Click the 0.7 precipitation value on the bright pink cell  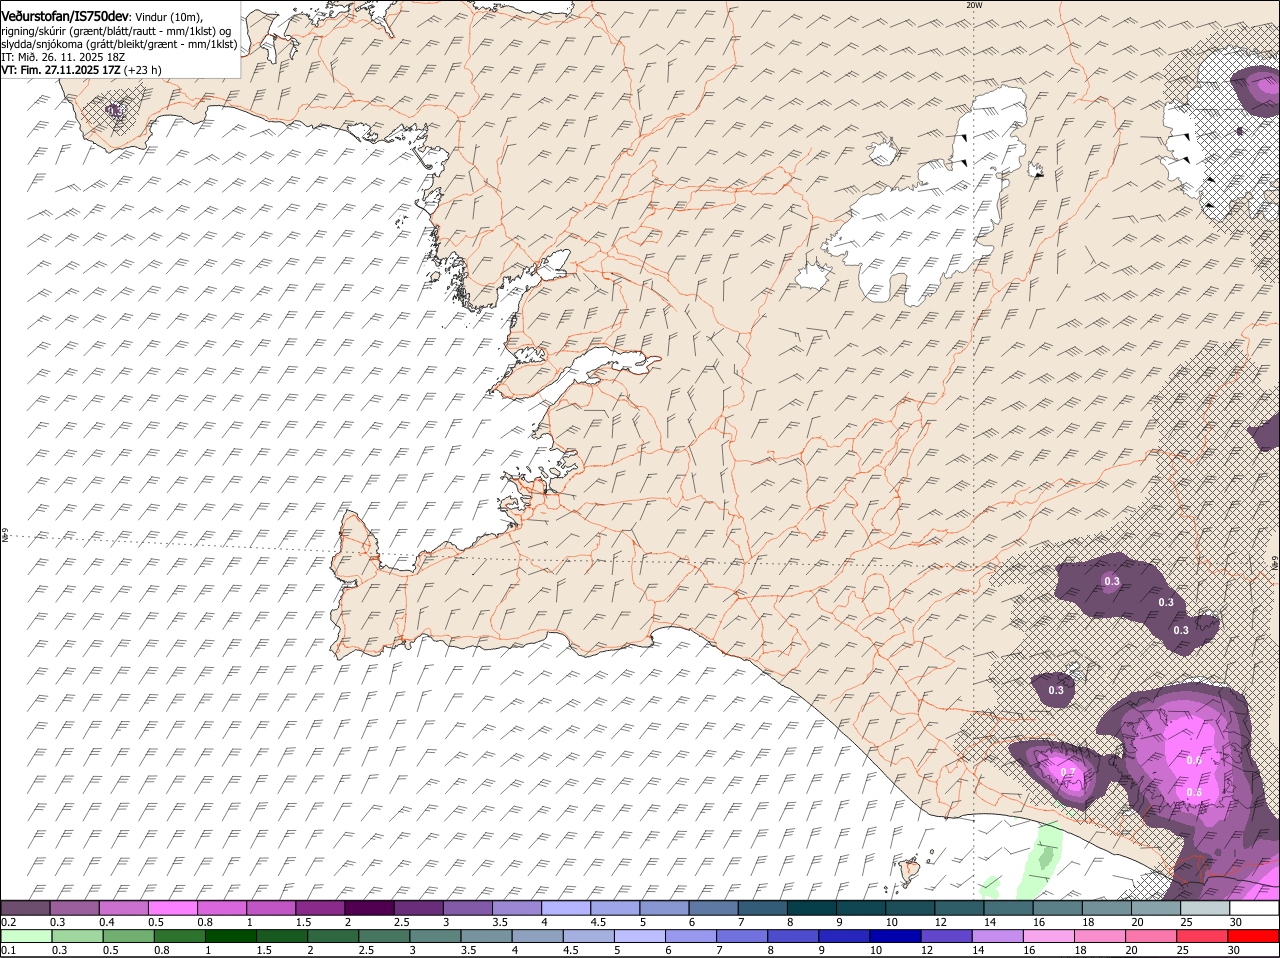pyautogui.click(x=1067, y=773)
